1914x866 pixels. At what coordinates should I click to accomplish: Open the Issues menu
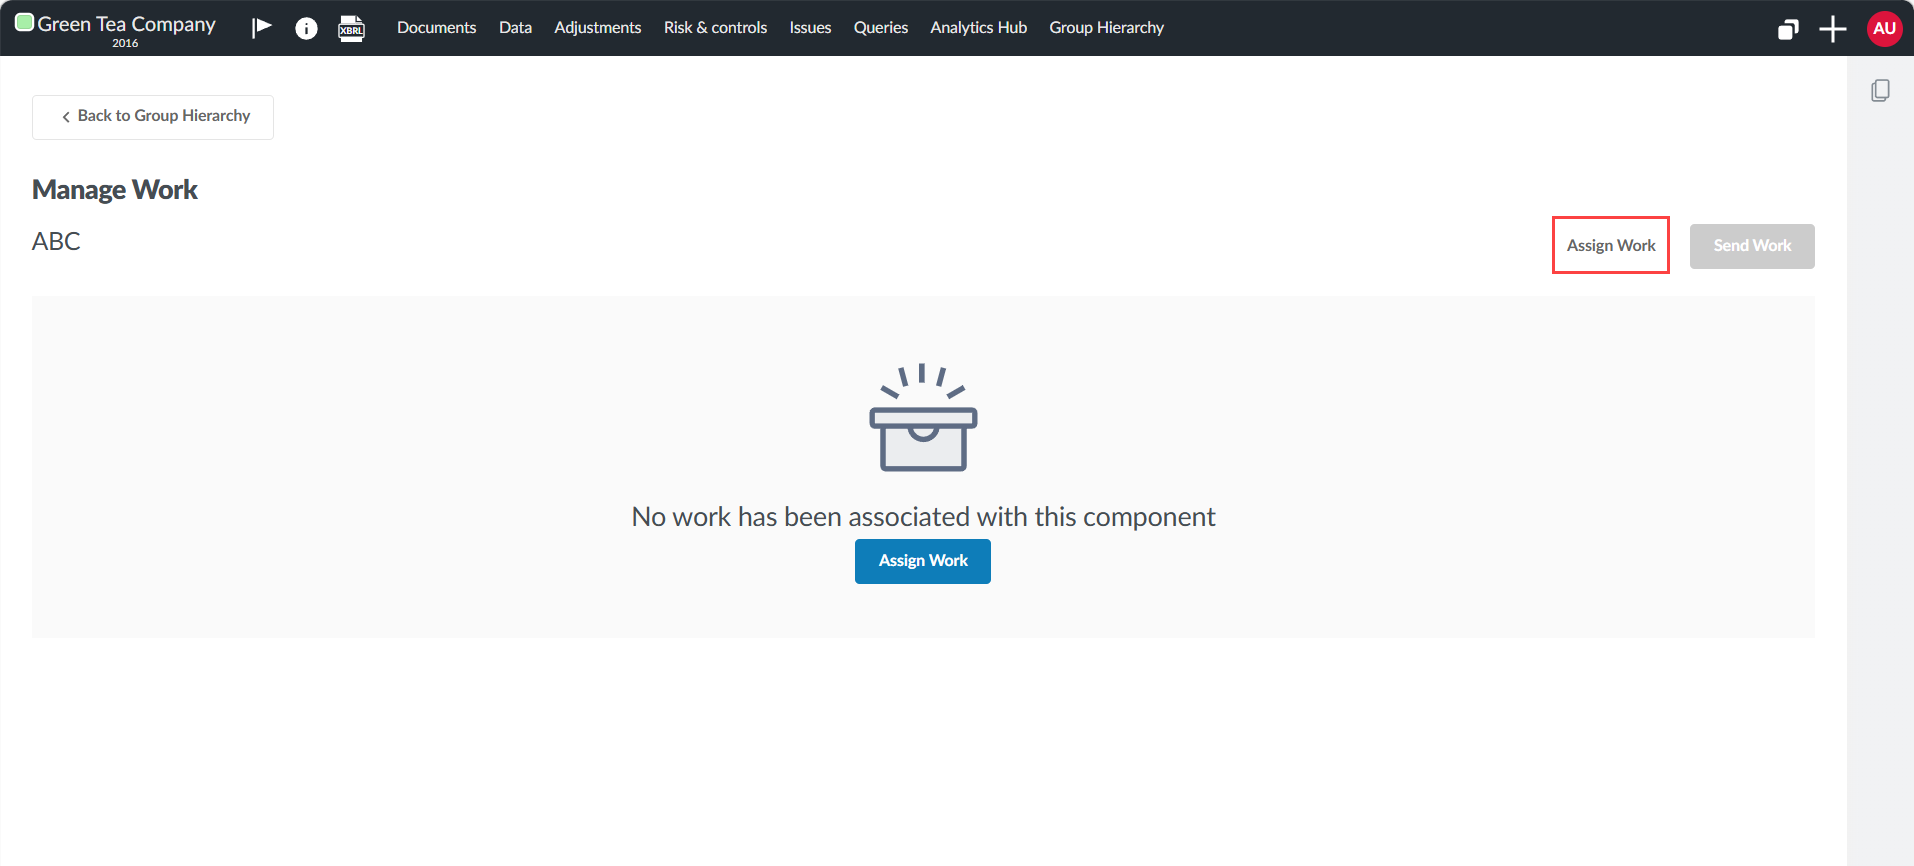coord(810,28)
